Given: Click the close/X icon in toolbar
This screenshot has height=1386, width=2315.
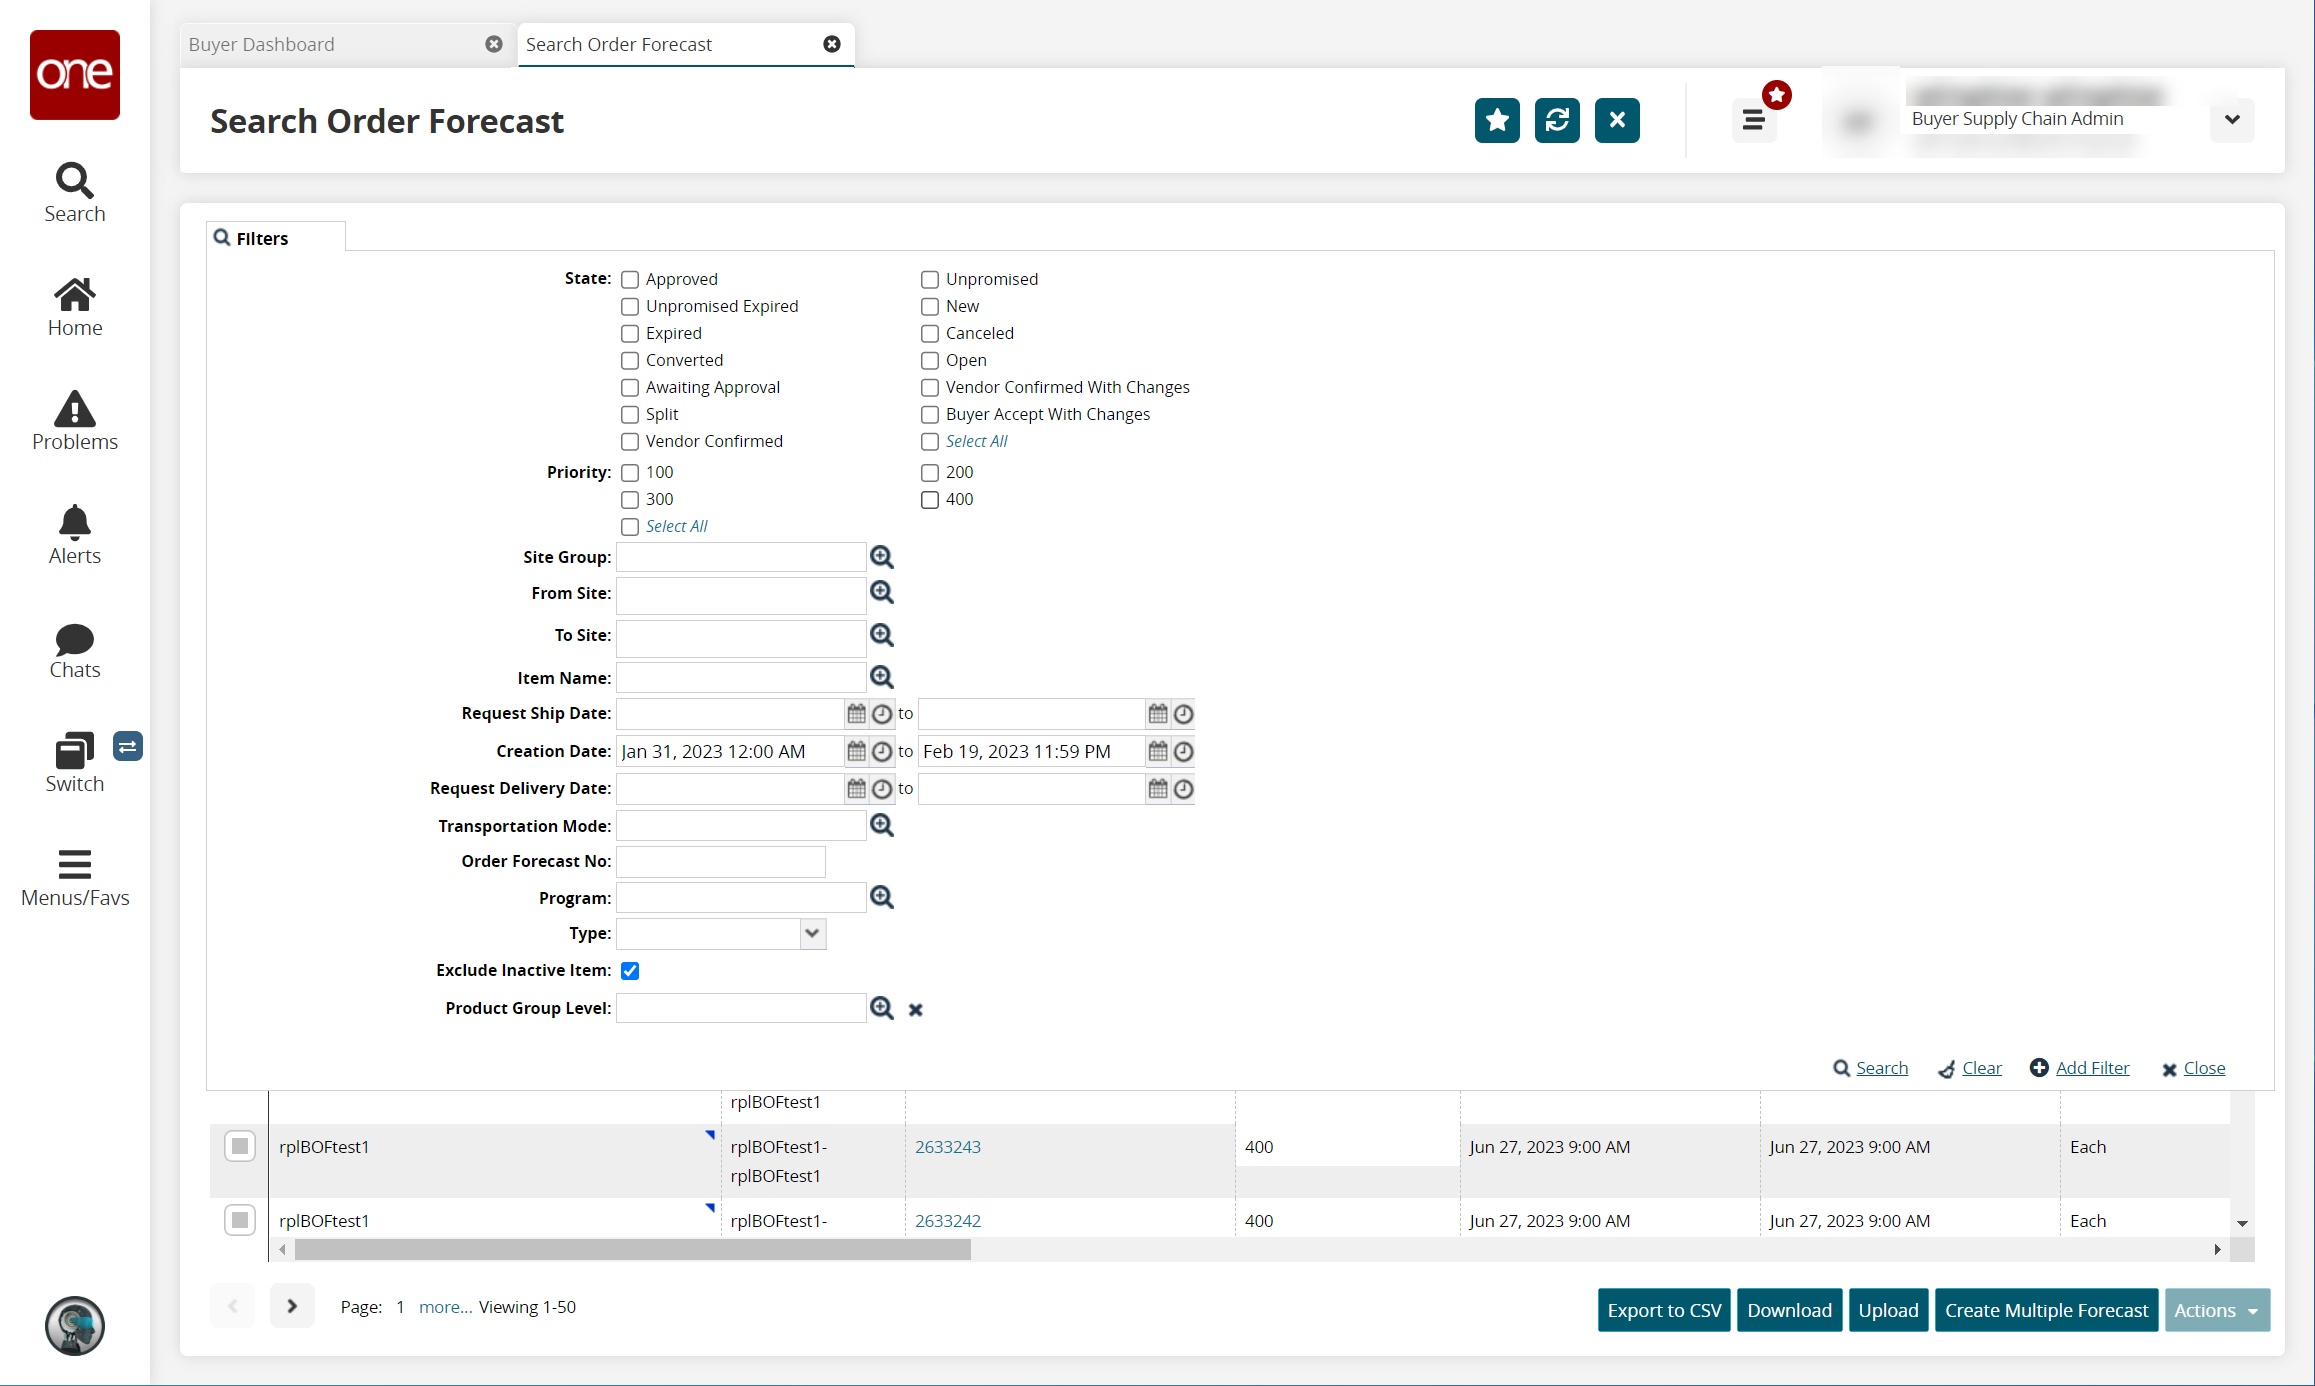Looking at the screenshot, I should point(1617,119).
